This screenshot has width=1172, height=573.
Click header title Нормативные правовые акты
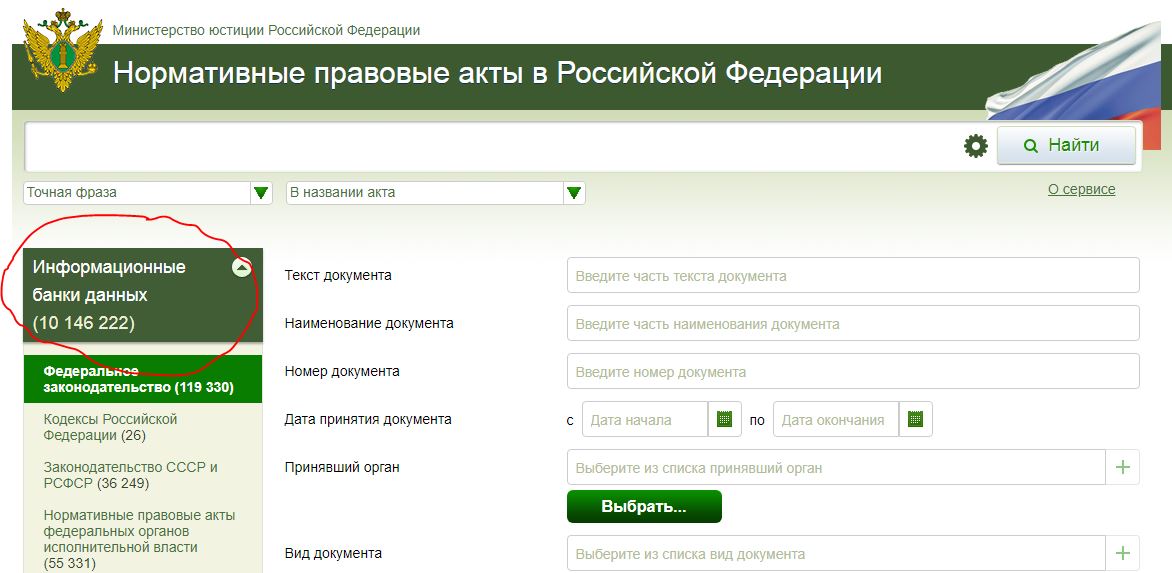(497, 73)
